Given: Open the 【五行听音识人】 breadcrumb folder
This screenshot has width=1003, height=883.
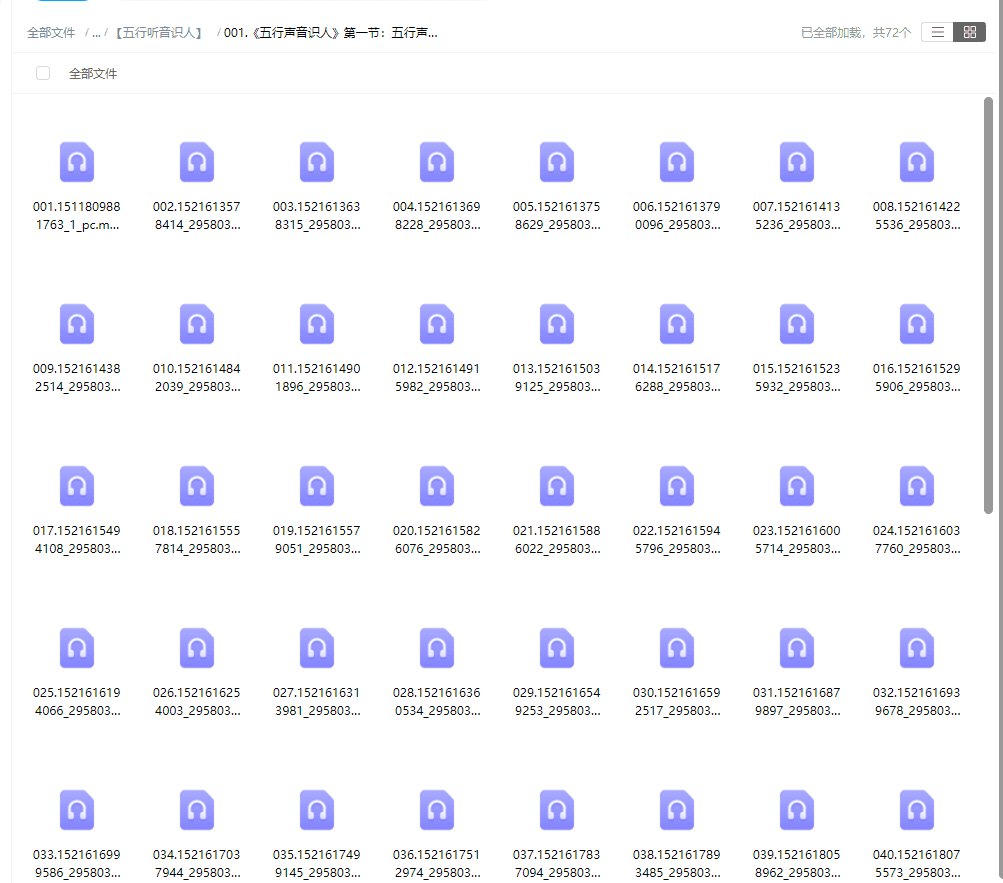Looking at the screenshot, I should pyautogui.click(x=160, y=32).
